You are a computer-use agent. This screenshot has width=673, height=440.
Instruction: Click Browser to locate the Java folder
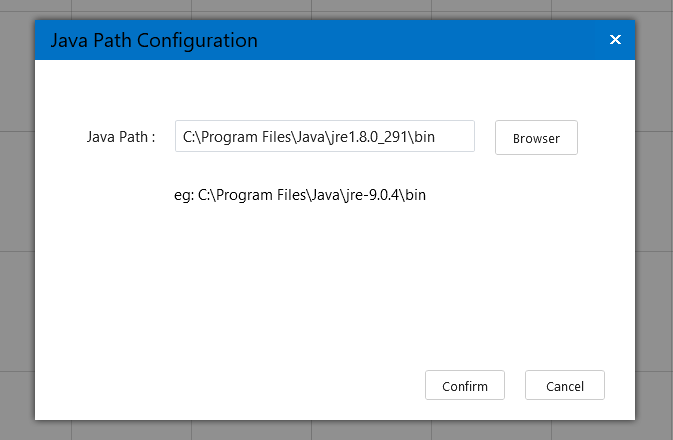pos(536,137)
